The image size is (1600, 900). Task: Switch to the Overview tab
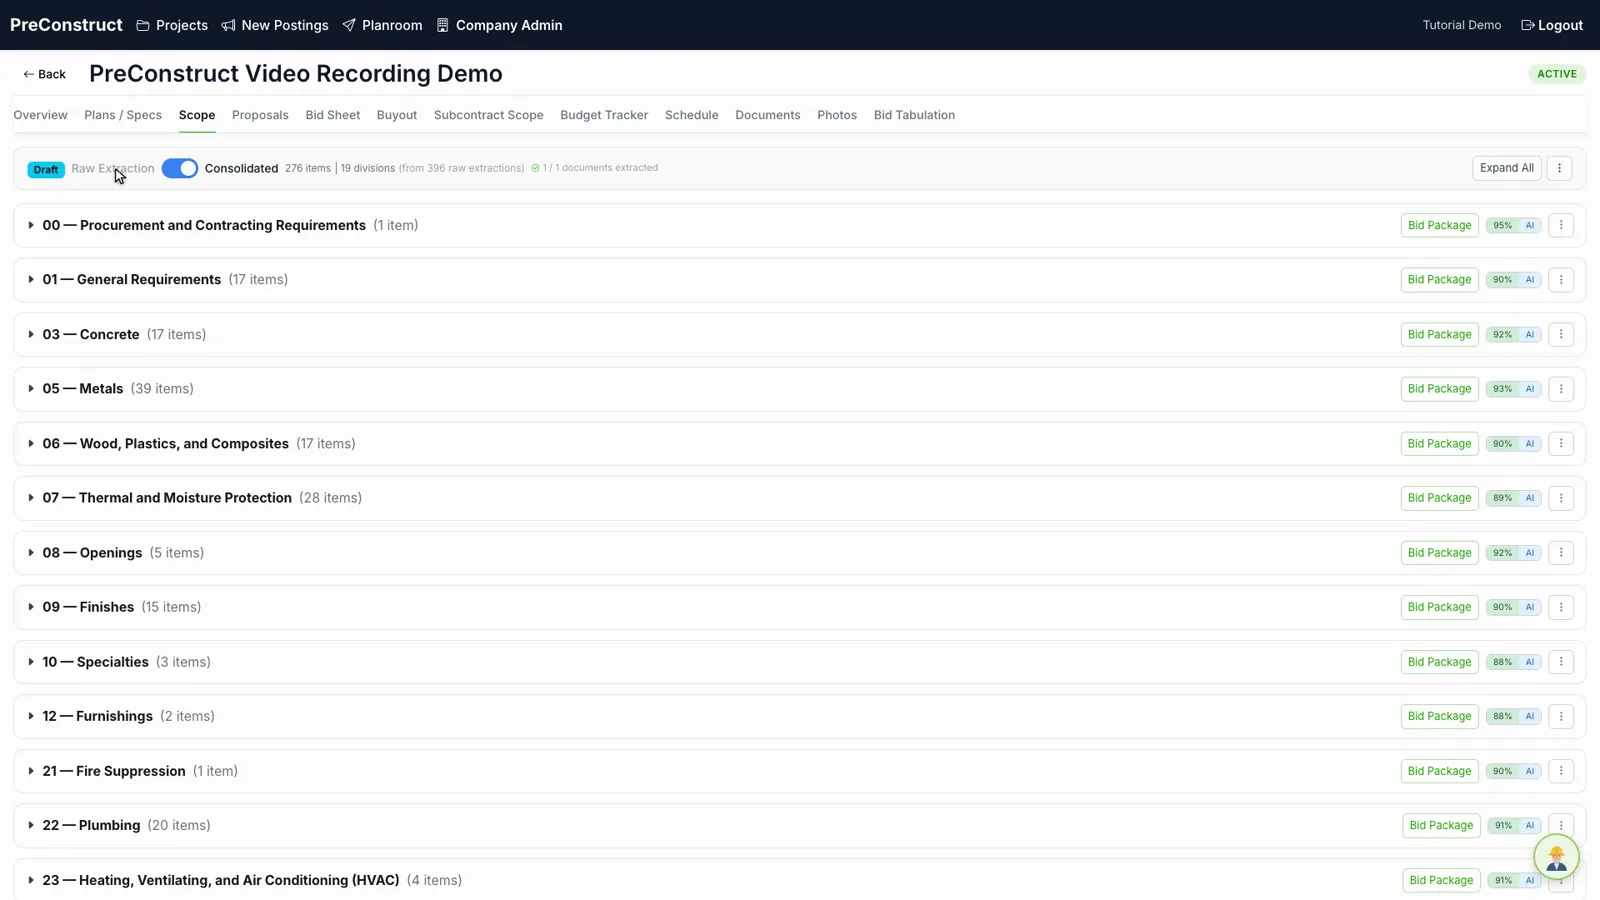(40, 115)
